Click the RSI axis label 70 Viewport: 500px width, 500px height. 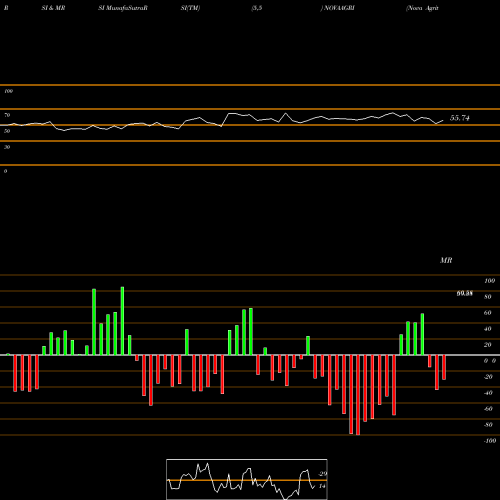point(7,115)
